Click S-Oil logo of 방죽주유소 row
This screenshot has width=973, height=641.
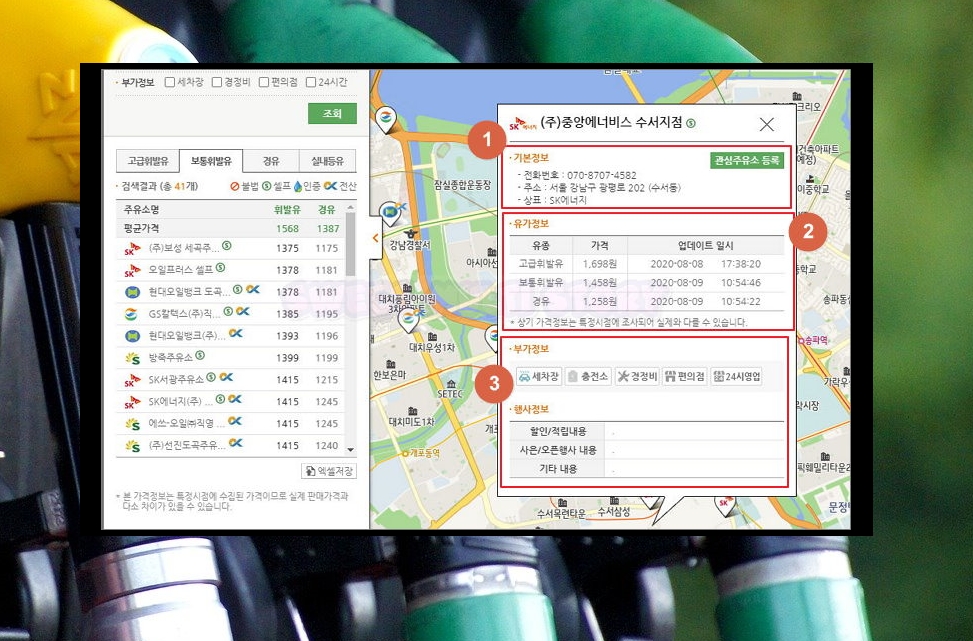click(x=132, y=358)
